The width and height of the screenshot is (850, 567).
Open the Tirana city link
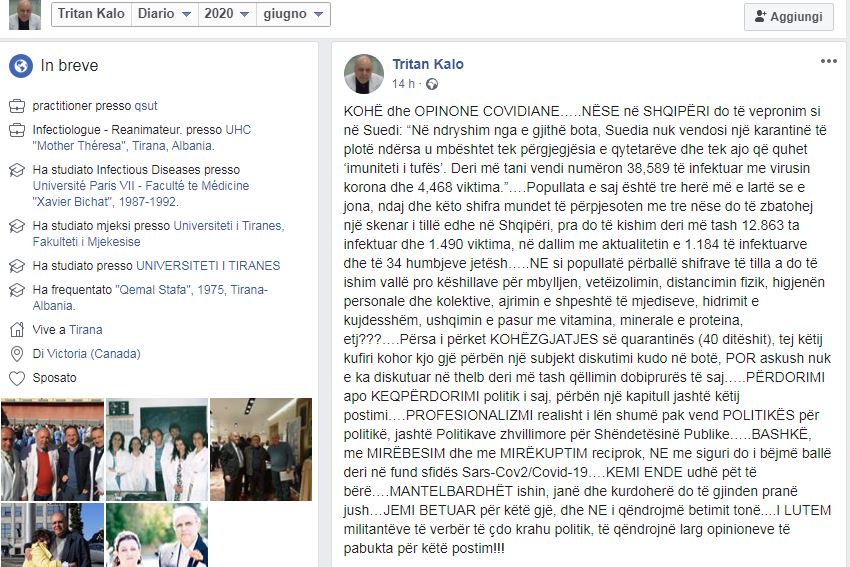click(85, 330)
